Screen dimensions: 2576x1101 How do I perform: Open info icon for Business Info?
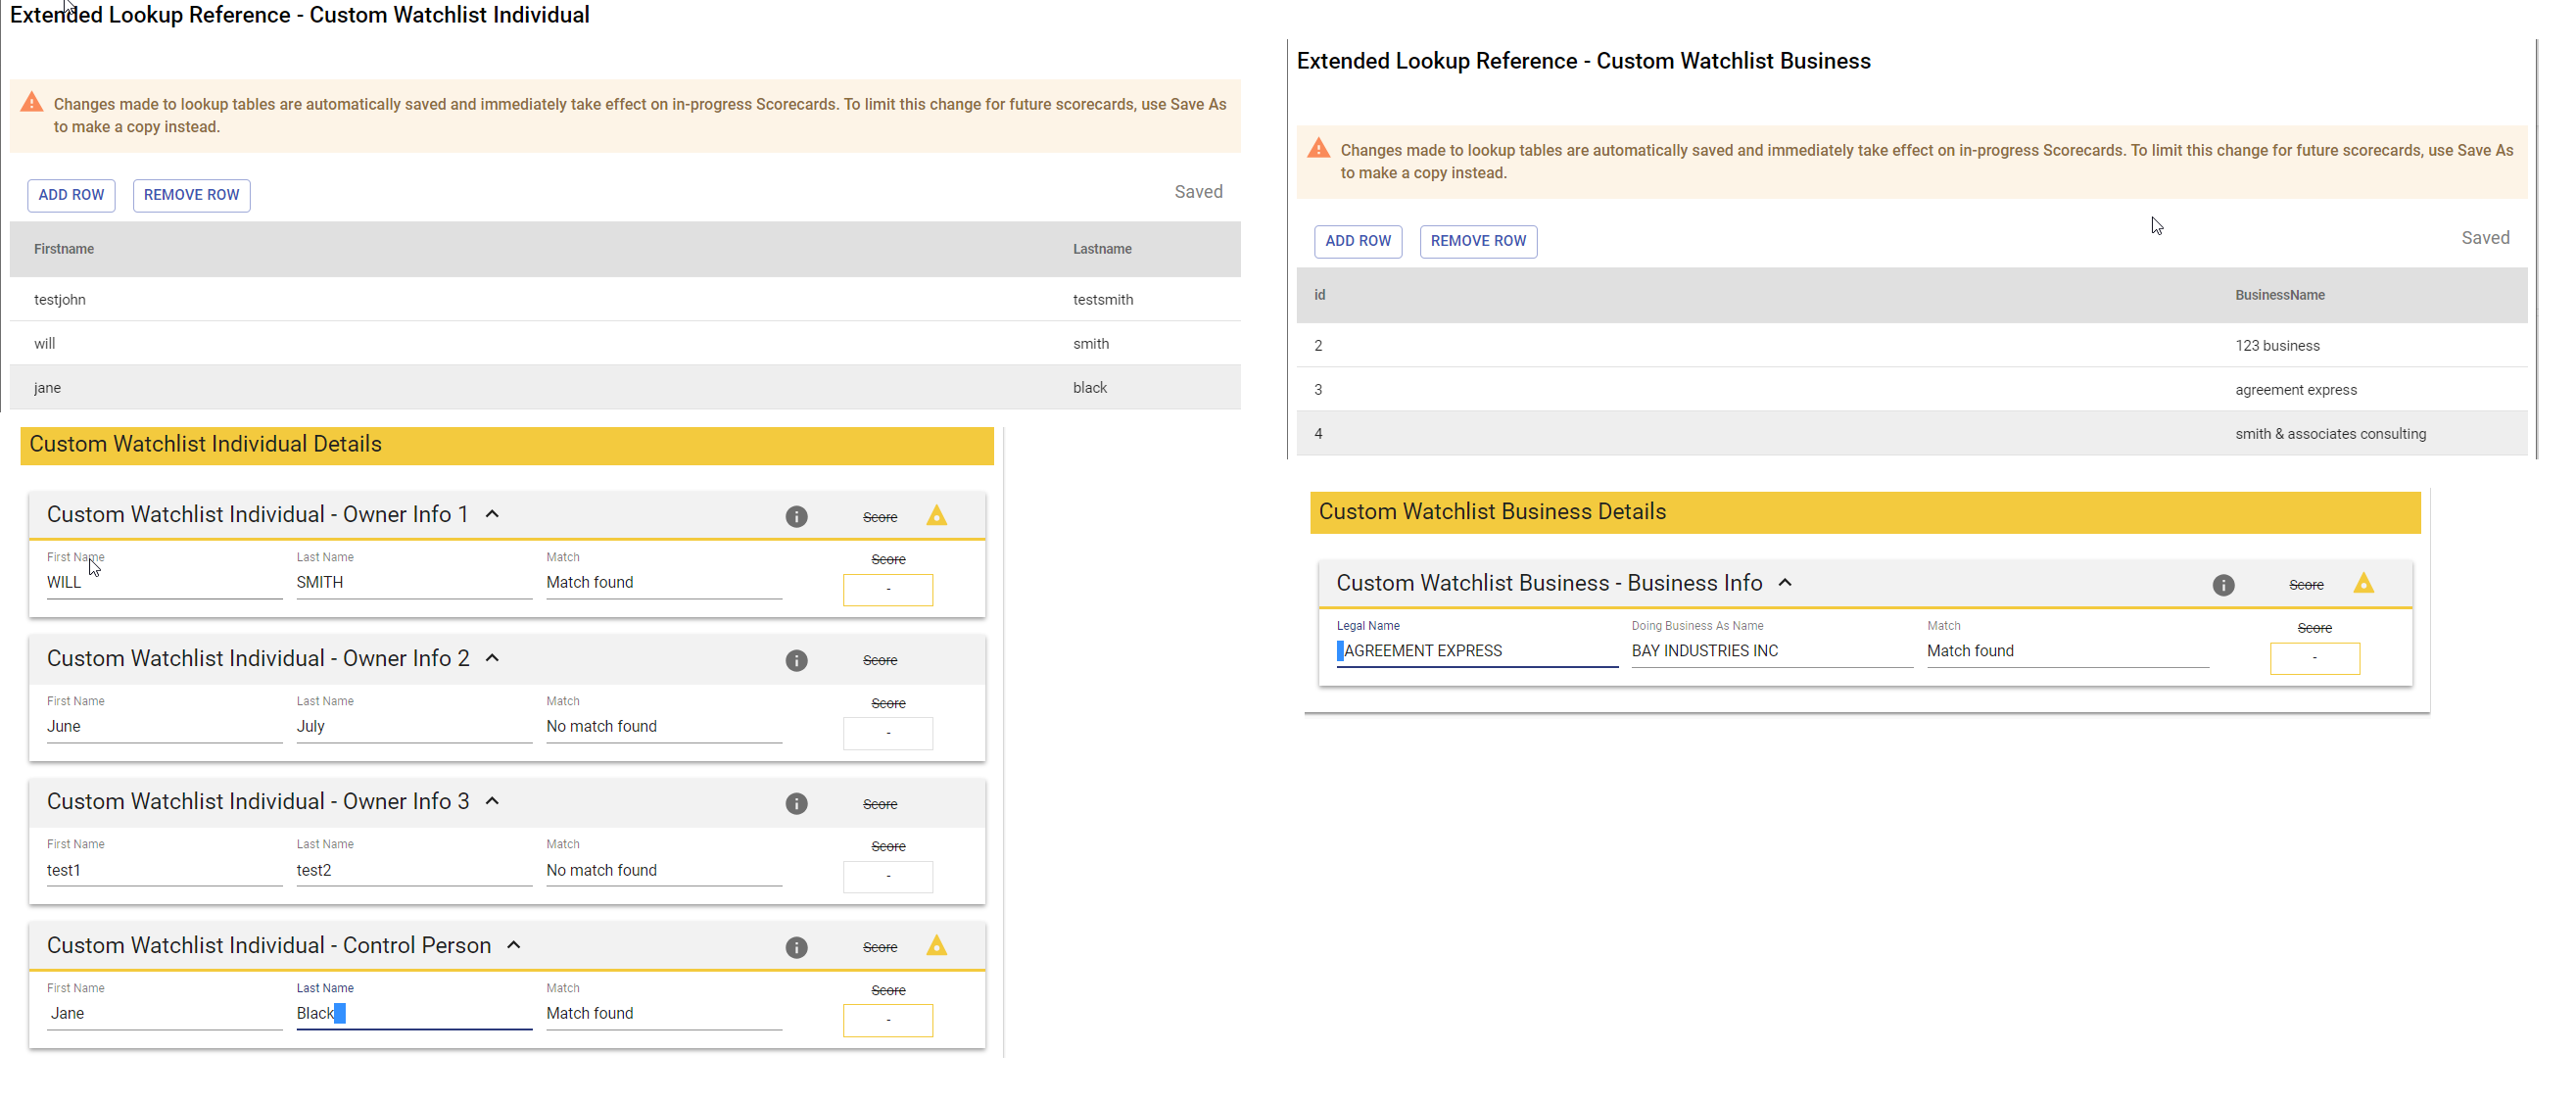point(2223,586)
